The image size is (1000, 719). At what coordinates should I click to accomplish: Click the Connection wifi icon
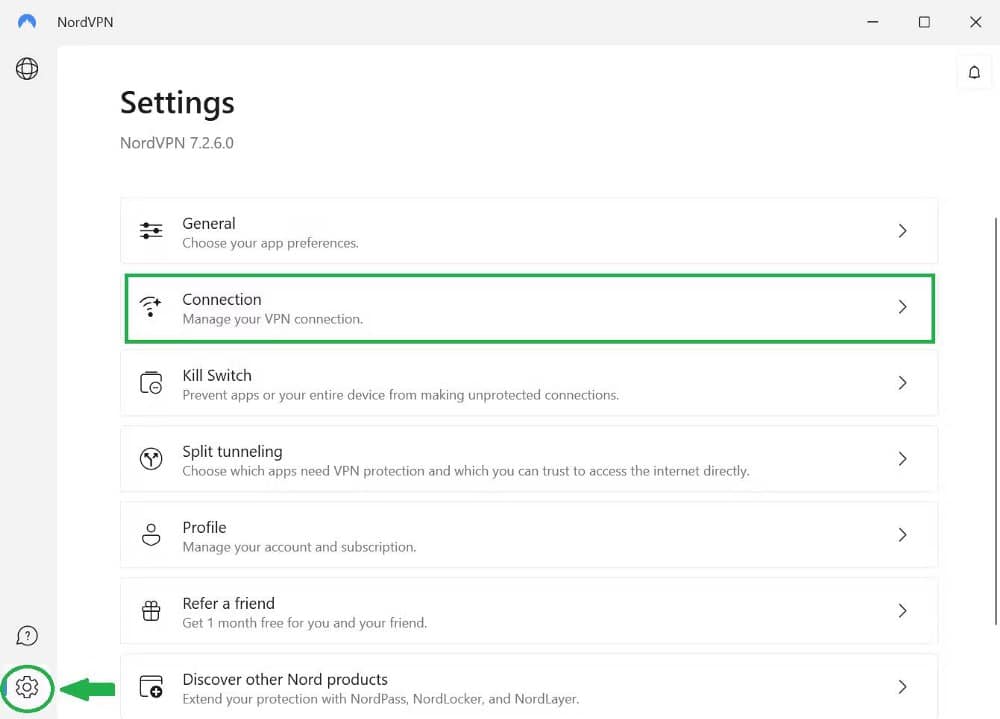pos(151,307)
